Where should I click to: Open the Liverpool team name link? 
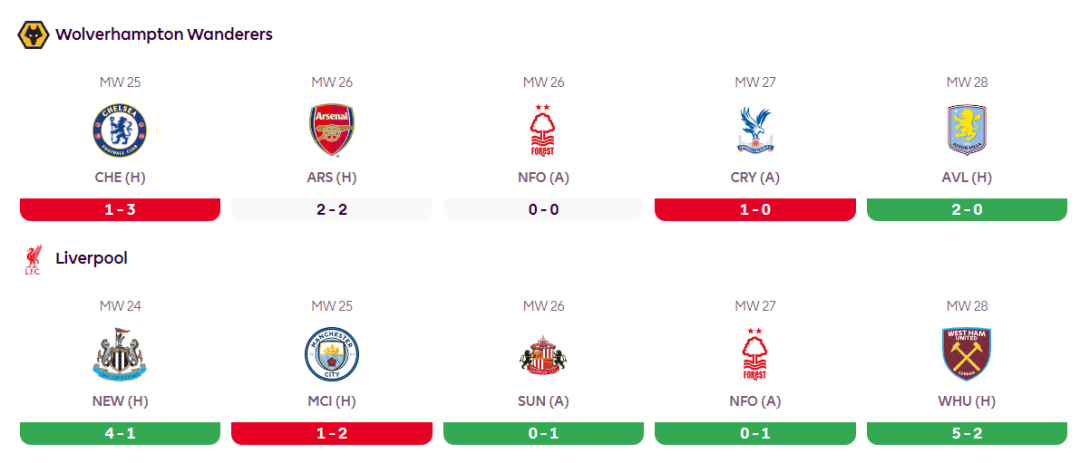pyautogui.click(x=92, y=259)
